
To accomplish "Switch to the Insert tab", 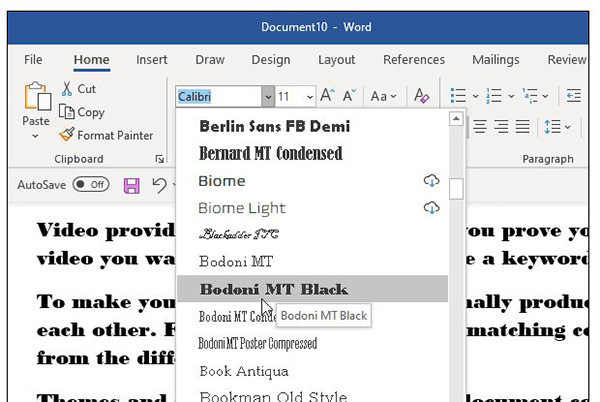I will [x=151, y=60].
